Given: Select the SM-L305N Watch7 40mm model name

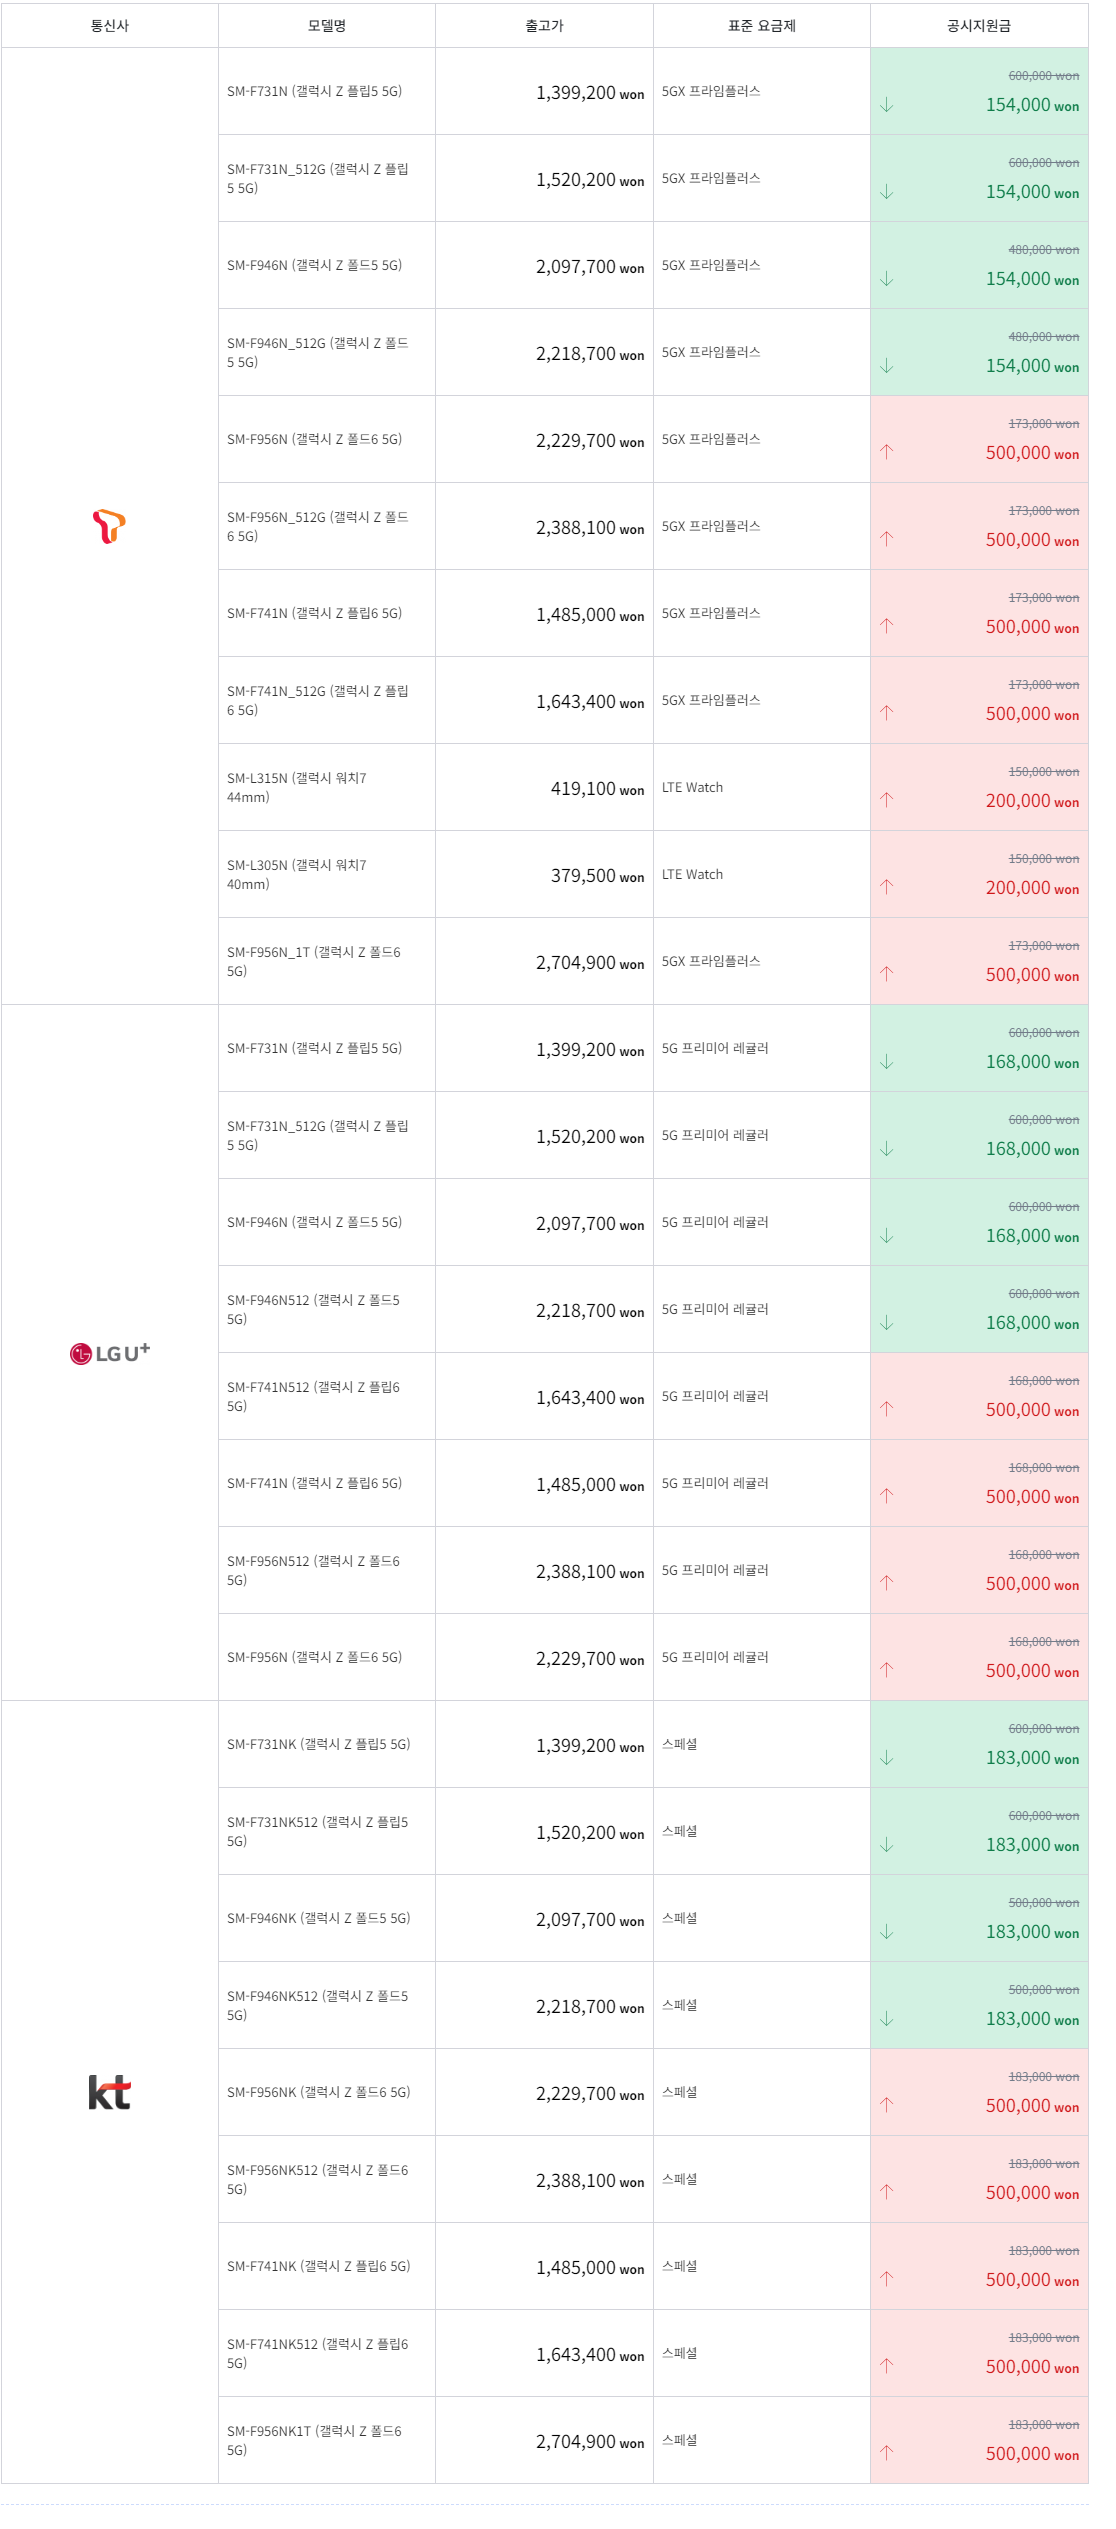Looking at the screenshot, I should coord(297,874).
